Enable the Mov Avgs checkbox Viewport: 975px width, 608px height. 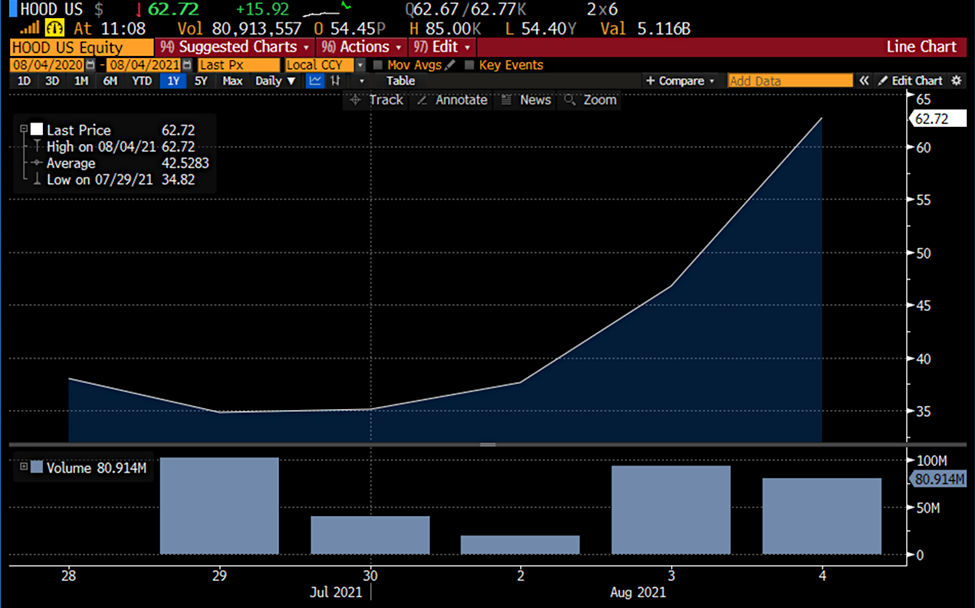[377, 65]
